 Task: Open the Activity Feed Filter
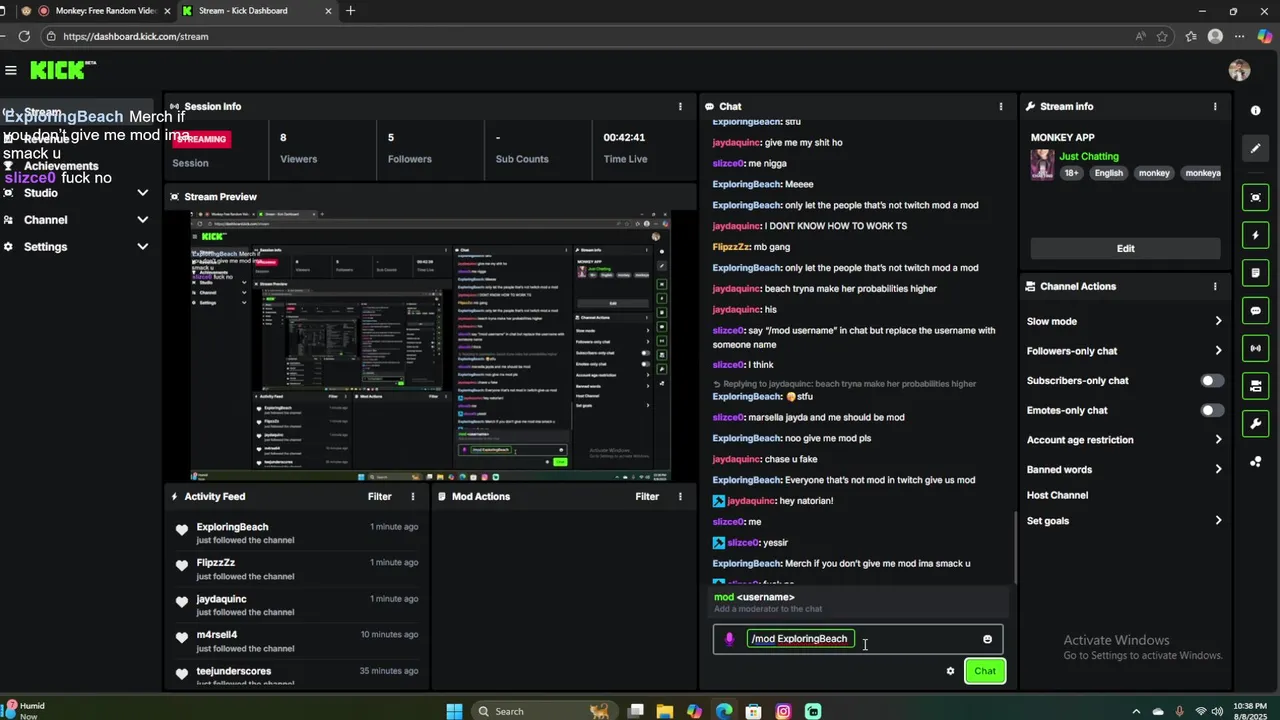tap(380, 496)
